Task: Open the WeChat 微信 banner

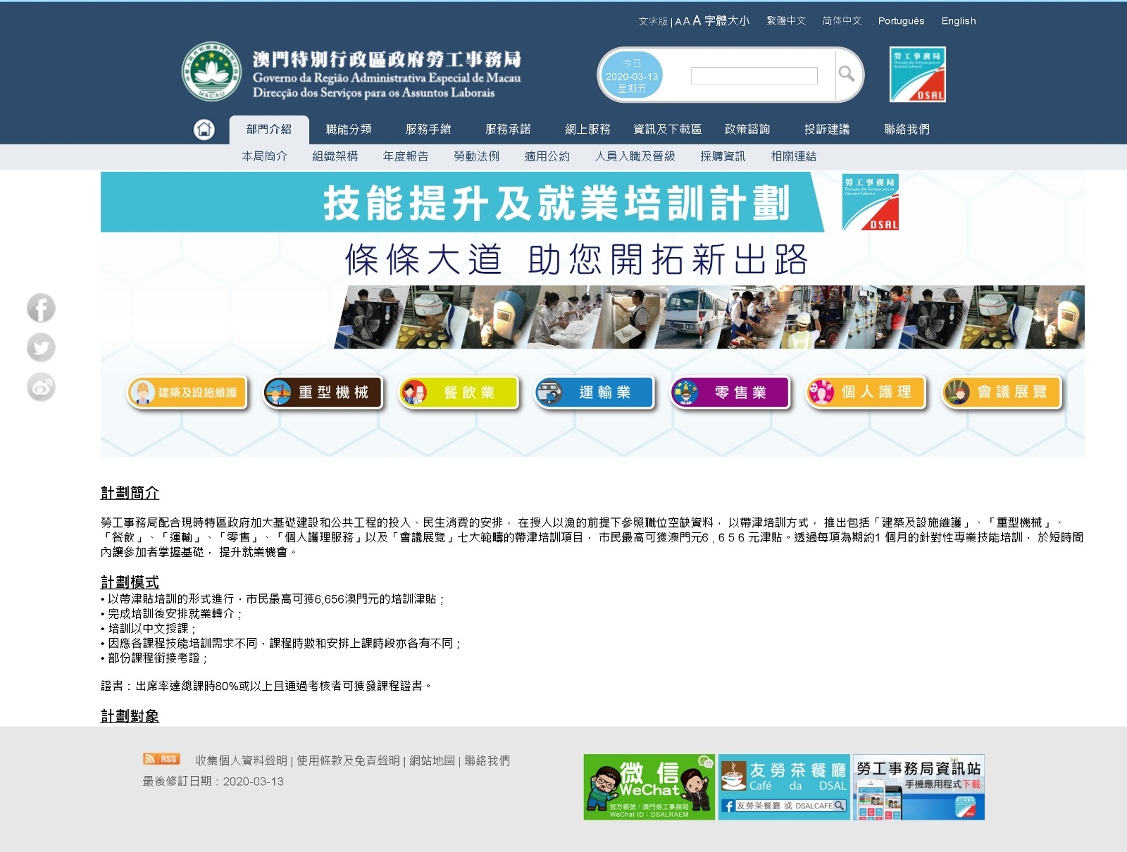Action: (649, 787)
